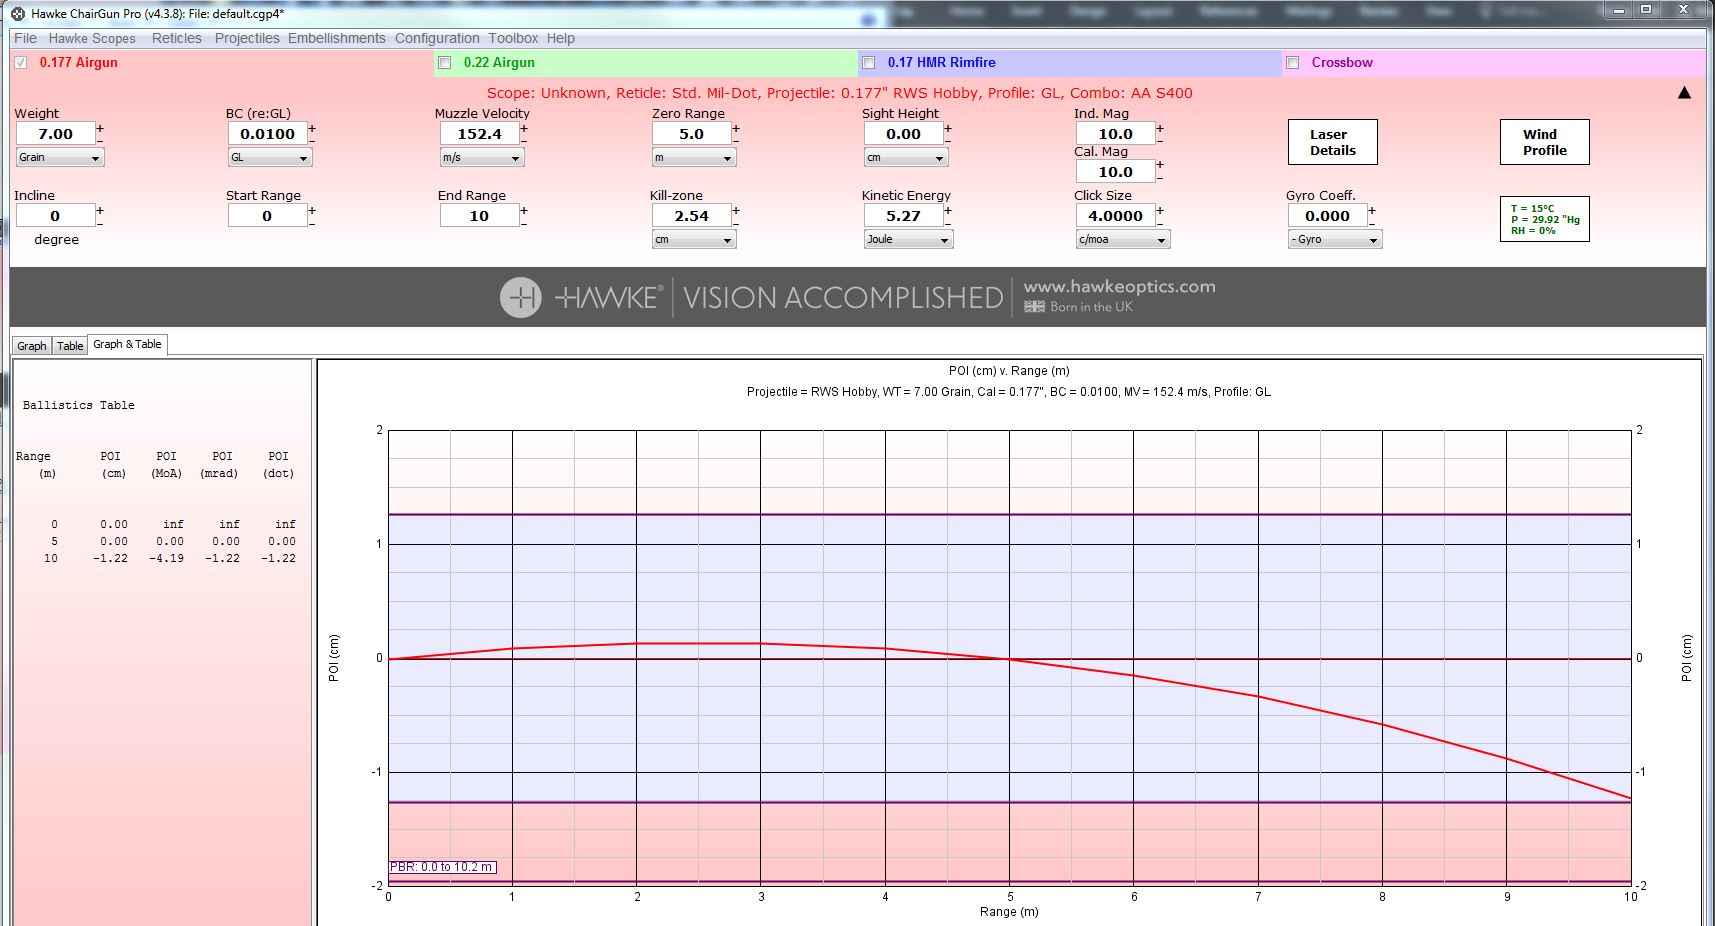Screen dimensions: 1715x926
Task: Increase Start Range with plus stepper
Action: [x=312, y=210]
